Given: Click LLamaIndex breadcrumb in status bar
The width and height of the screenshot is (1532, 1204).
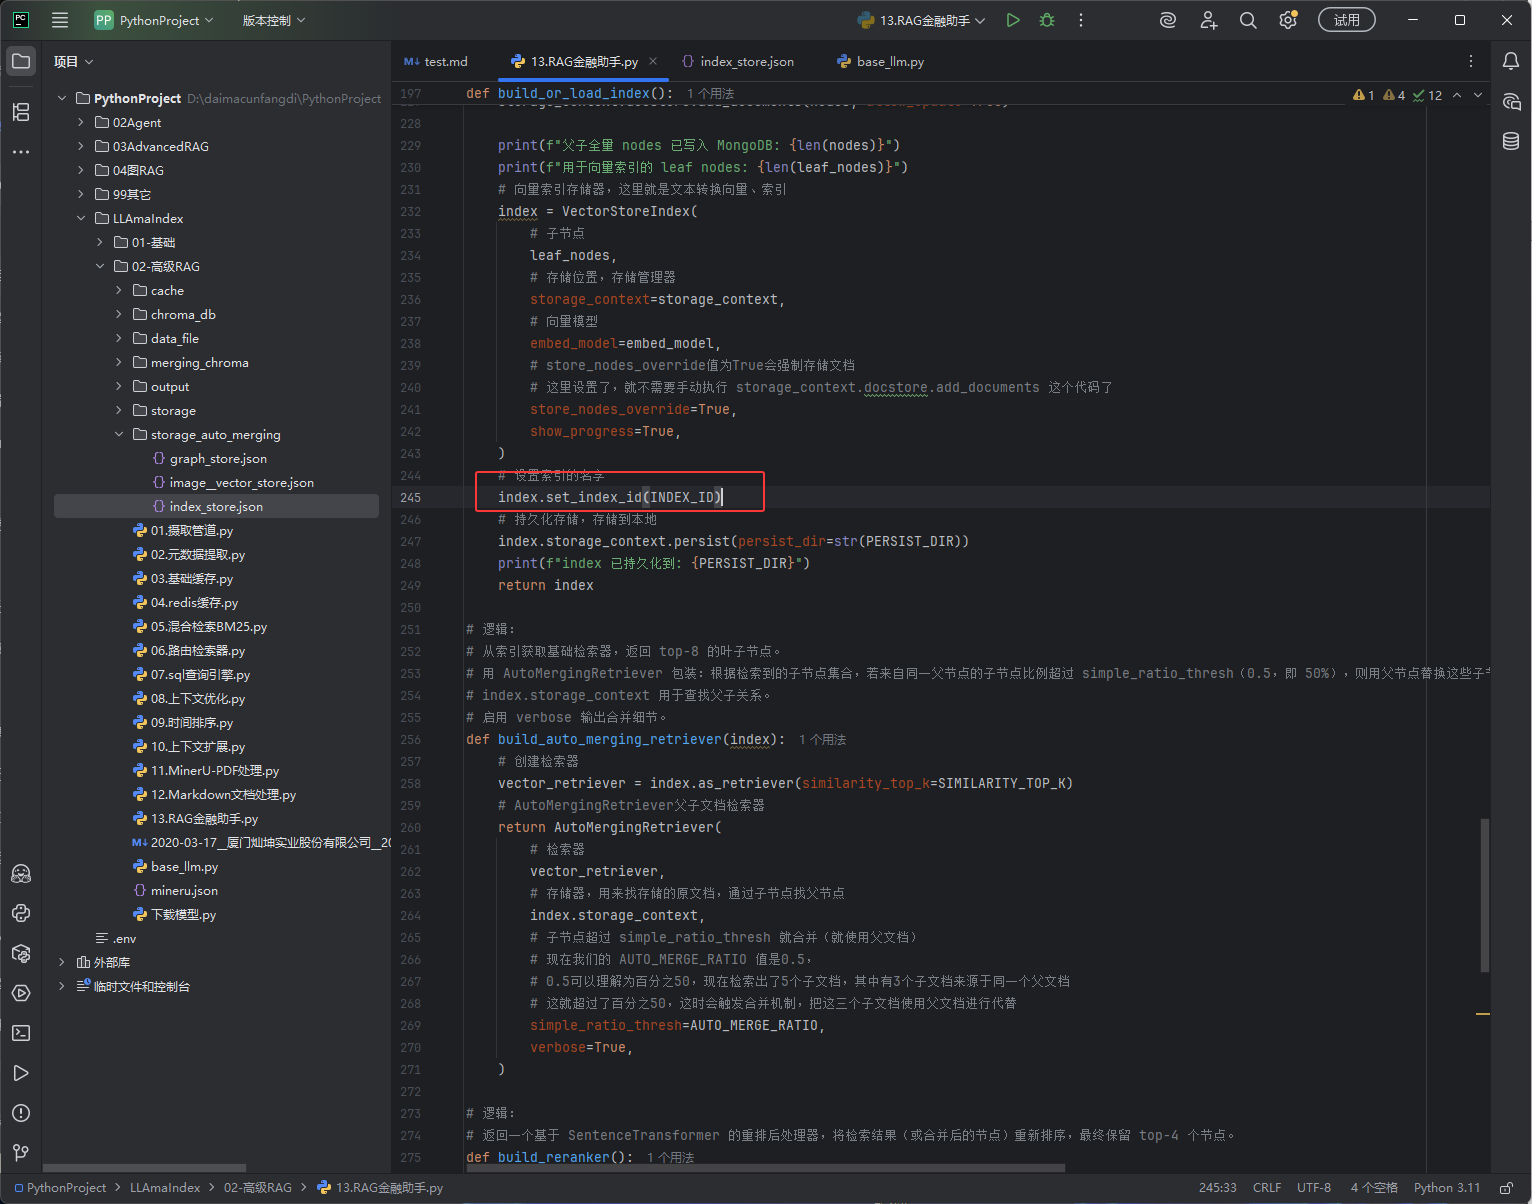Looking at the screenshot, I should [x=165, y=1188].
